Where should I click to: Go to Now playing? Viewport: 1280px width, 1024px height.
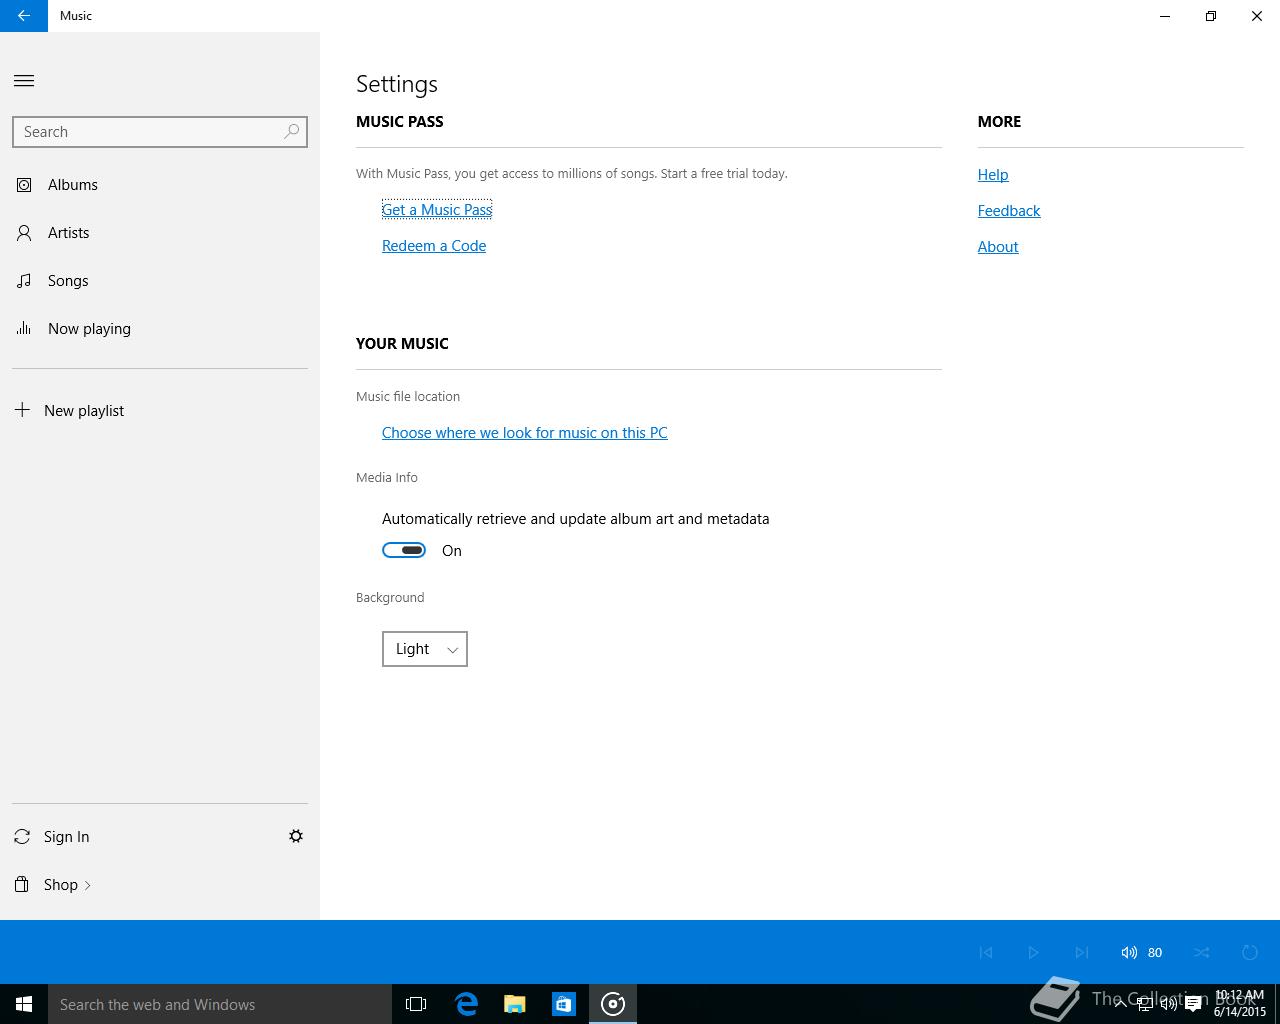pyautogui.click(x=160, y=328)
